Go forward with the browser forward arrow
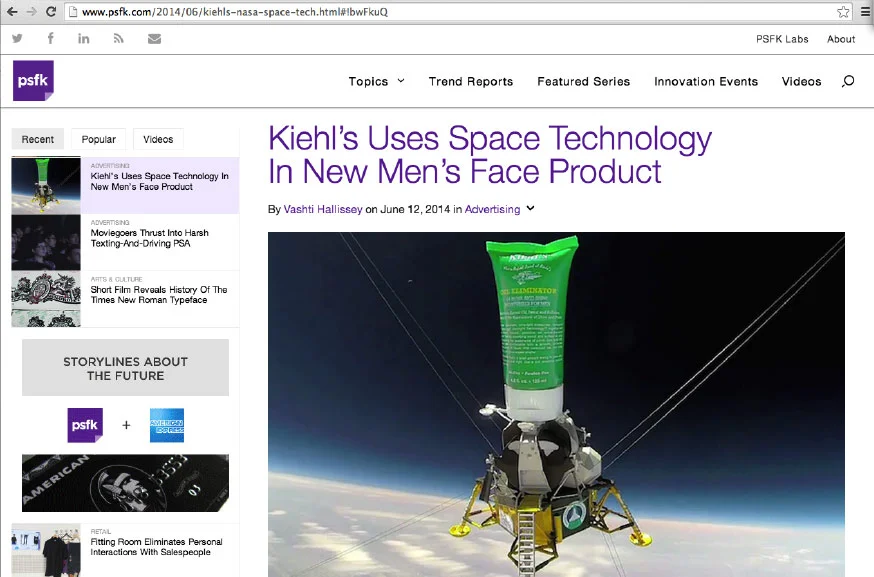Viewport: 874px width, 577px height. point(31,11)
